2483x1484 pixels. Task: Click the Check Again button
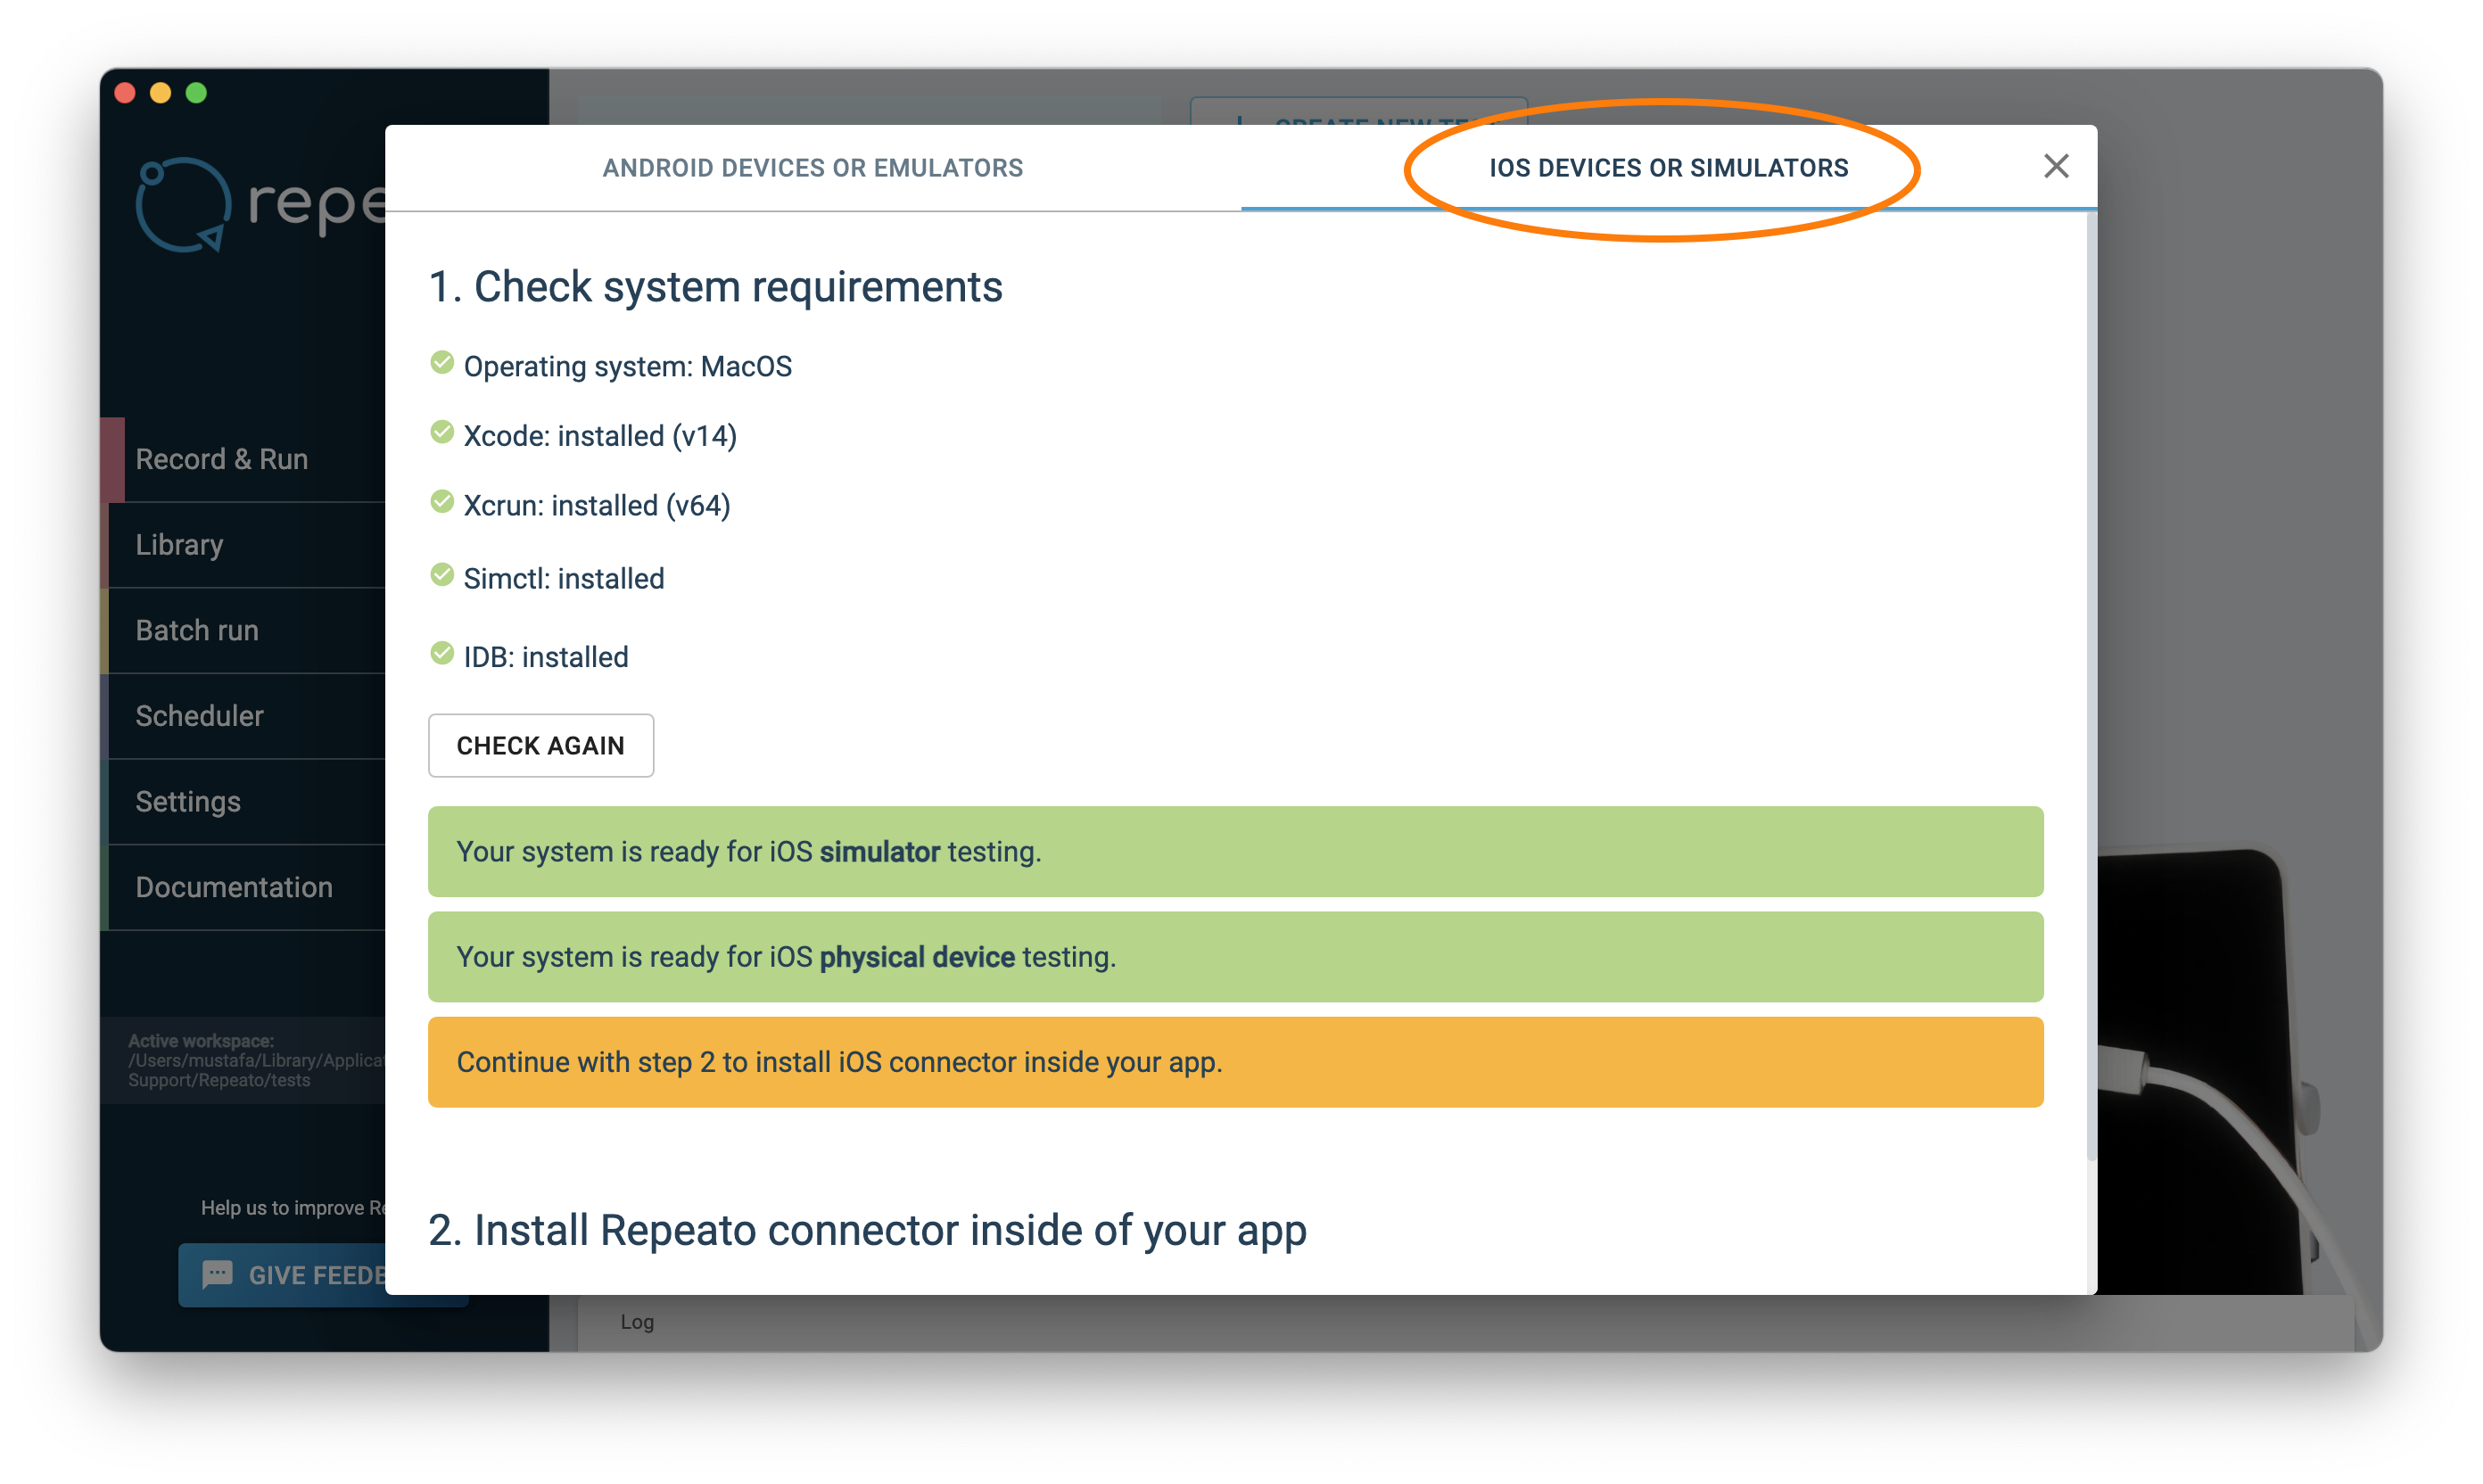(x=540, y=745)
